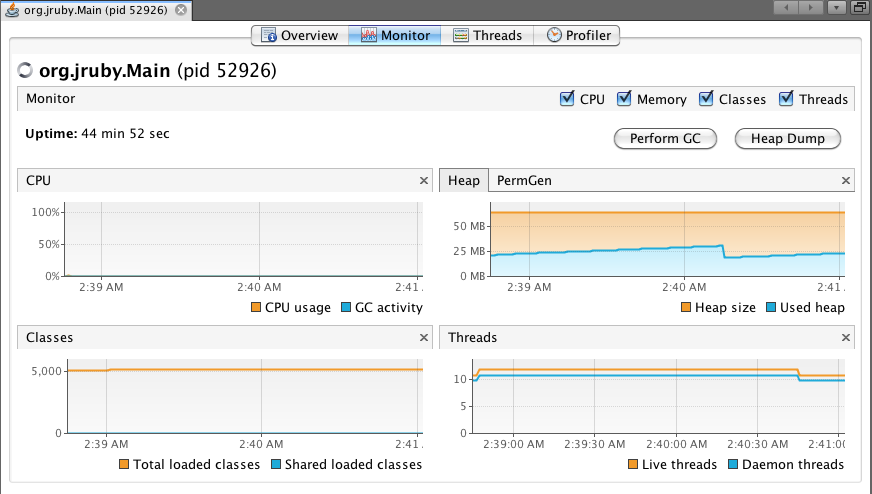Screen dimensions: 872x494
Task: Click the Perform GC button
Action: [x=665, y=139]
